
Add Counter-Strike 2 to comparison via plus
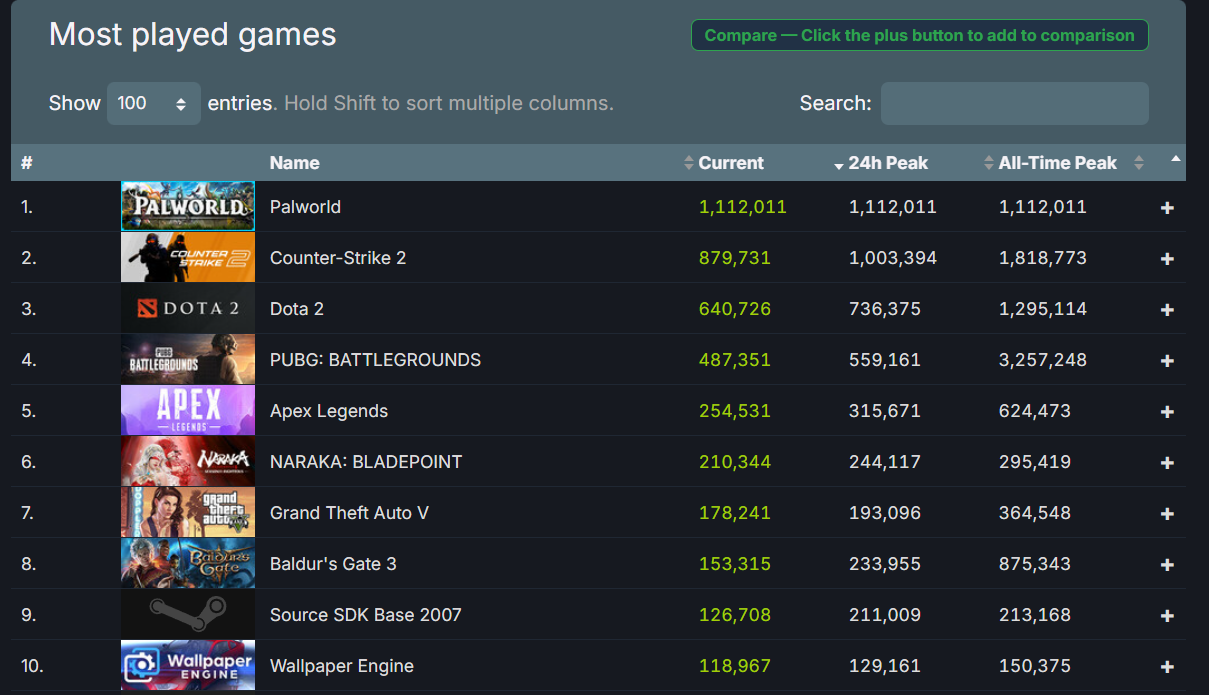click(1167, 259)
